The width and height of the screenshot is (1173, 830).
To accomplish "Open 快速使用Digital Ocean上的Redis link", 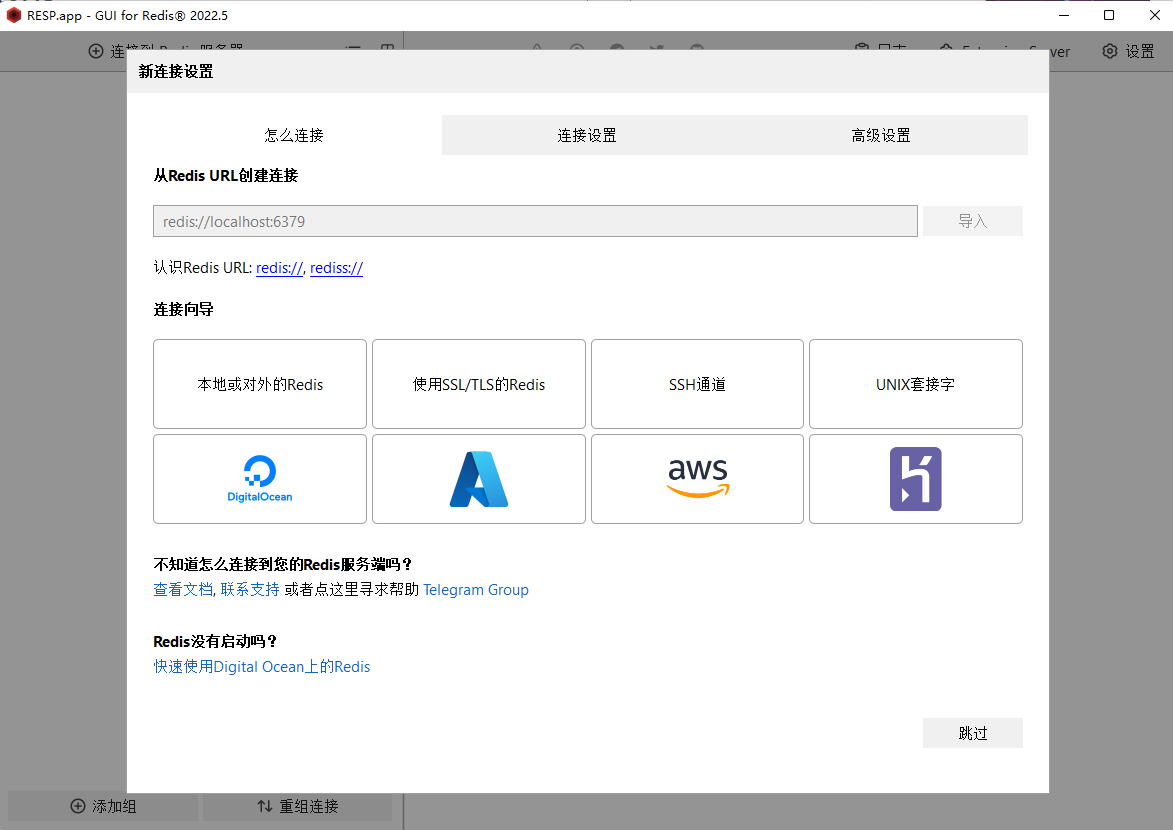I will 262,667.
